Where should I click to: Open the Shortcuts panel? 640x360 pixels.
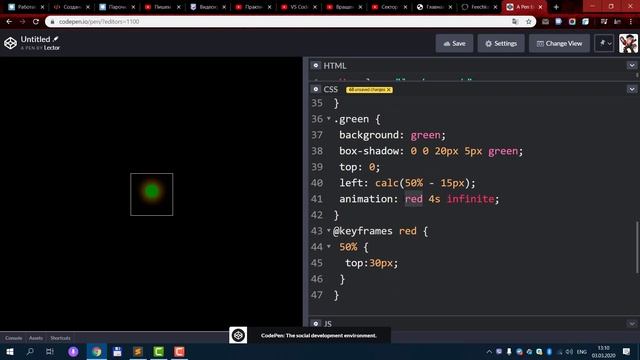[60, 338]
